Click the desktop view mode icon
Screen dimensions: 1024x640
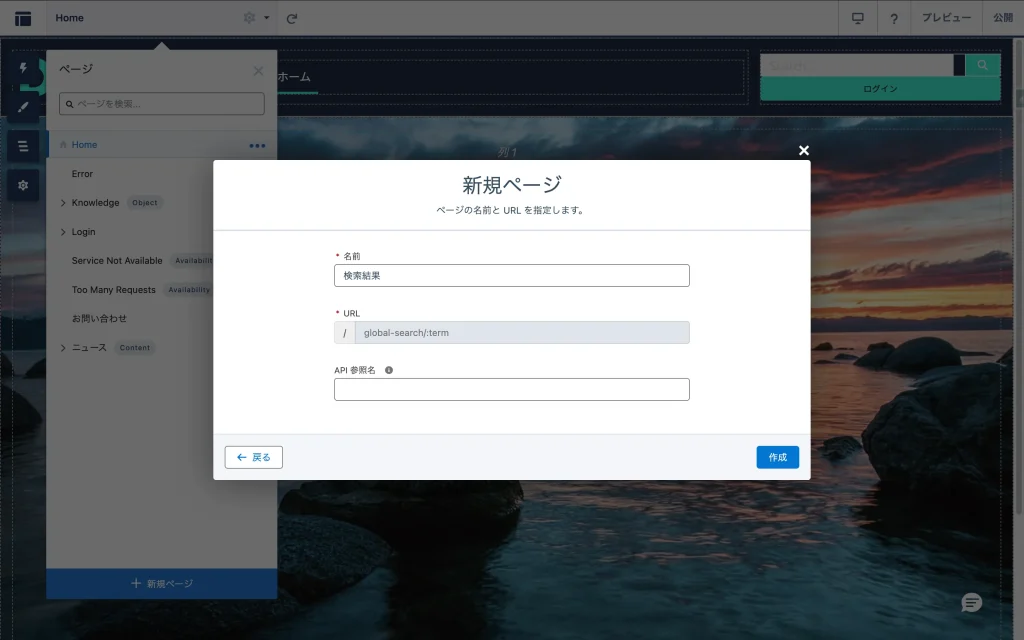click(857, 18)
